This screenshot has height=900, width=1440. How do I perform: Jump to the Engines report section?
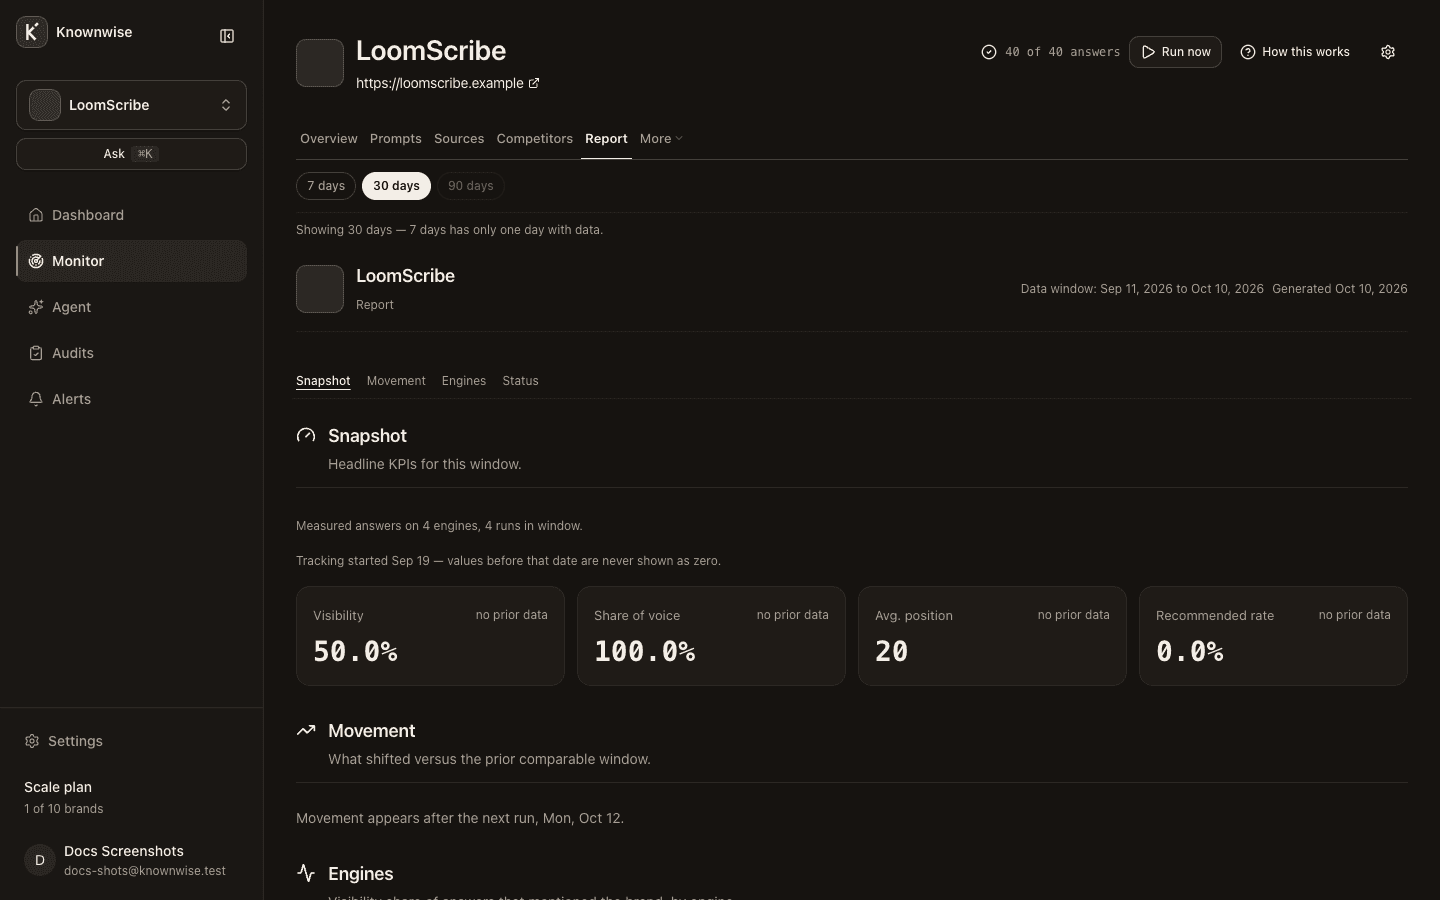(x=464, y=381)
